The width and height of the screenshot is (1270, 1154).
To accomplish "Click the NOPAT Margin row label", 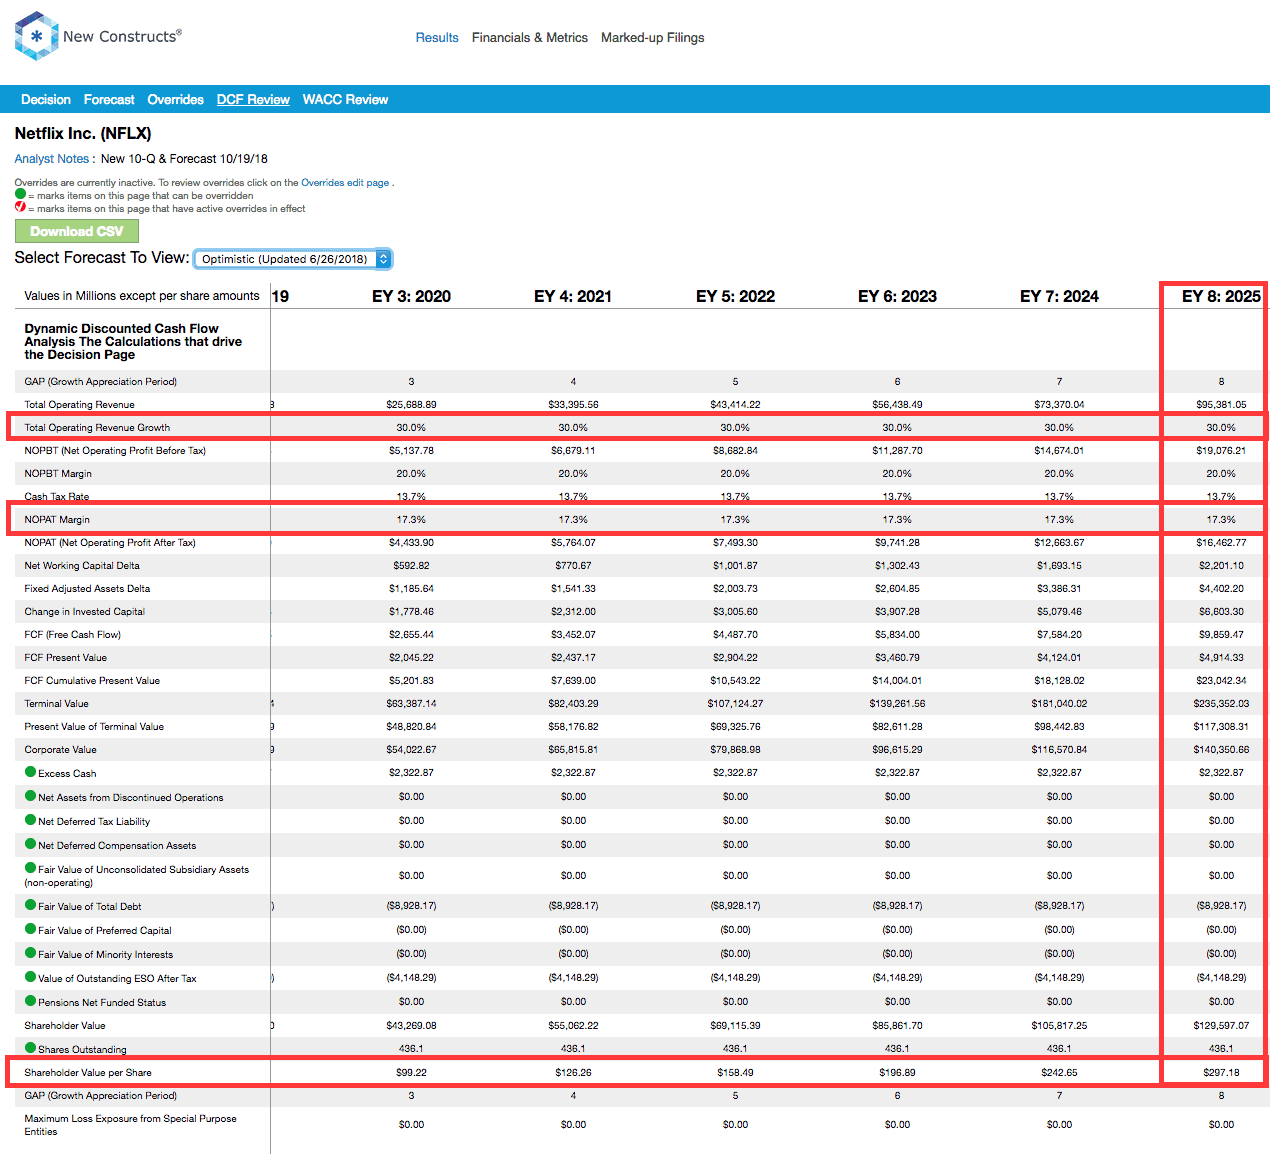I will [x=57, y=519].
